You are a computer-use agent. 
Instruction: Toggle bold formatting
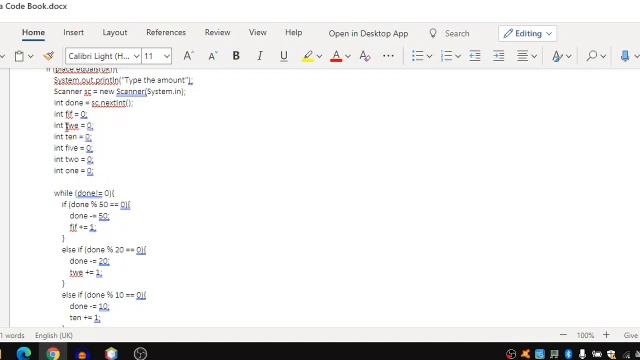236,56
